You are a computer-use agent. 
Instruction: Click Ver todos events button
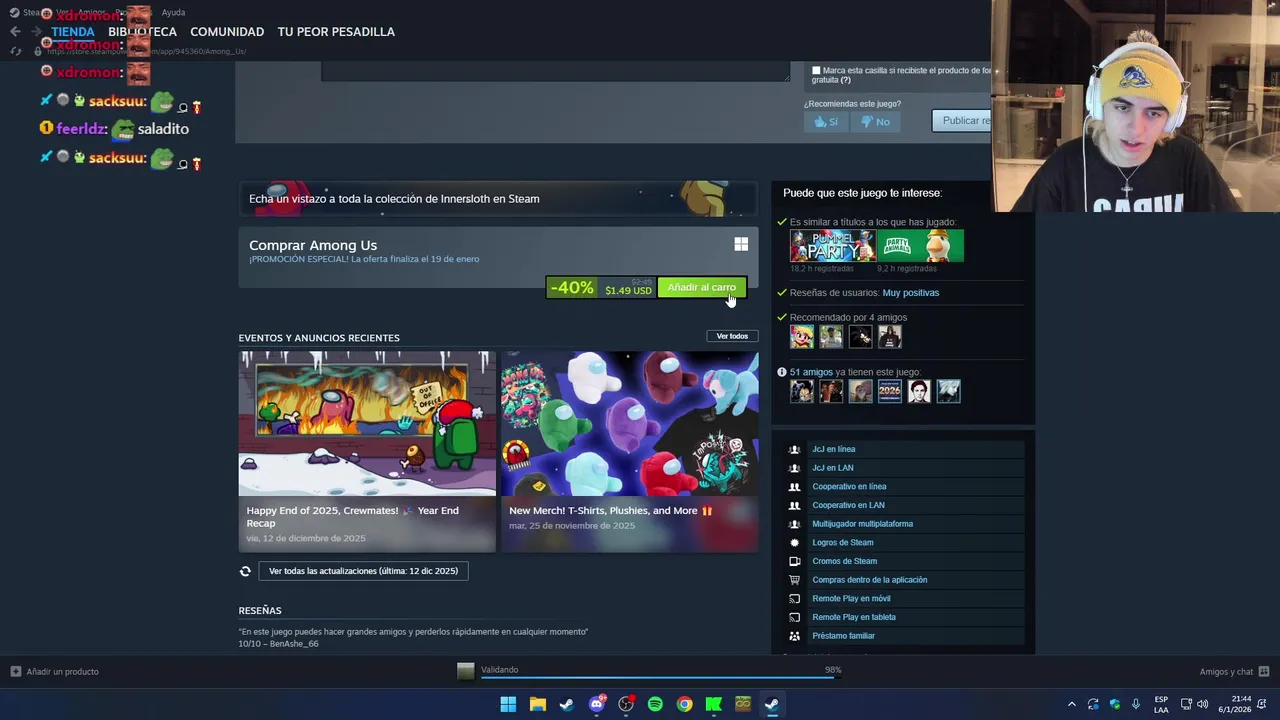732,336
